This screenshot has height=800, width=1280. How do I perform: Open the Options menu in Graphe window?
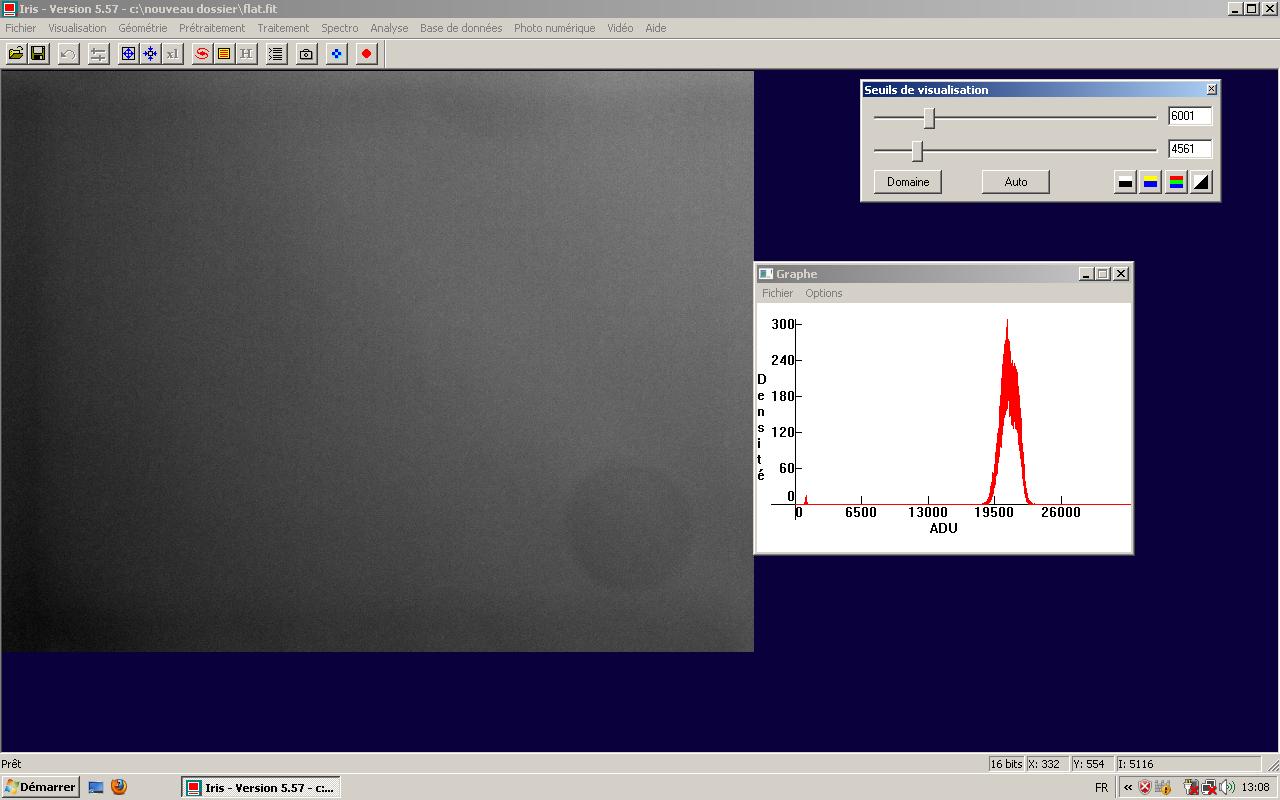point(824,293)
